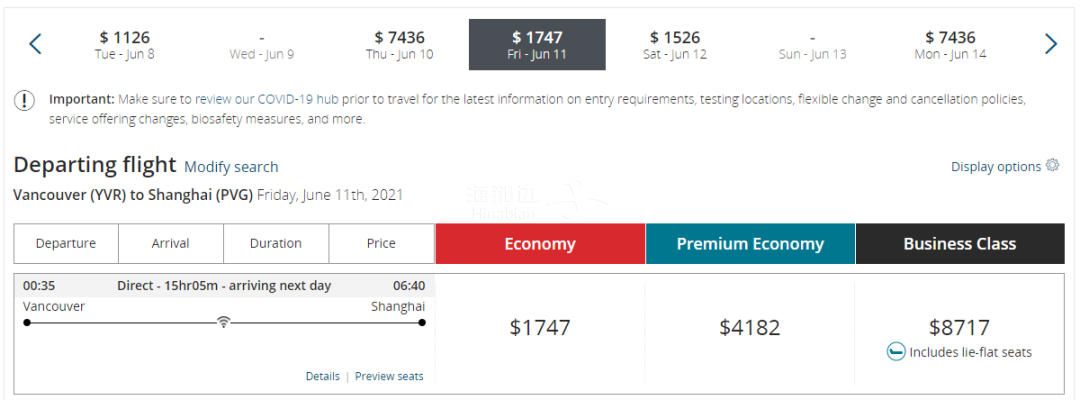
Task: Open Preview seats link
Action: click(389, 377)
